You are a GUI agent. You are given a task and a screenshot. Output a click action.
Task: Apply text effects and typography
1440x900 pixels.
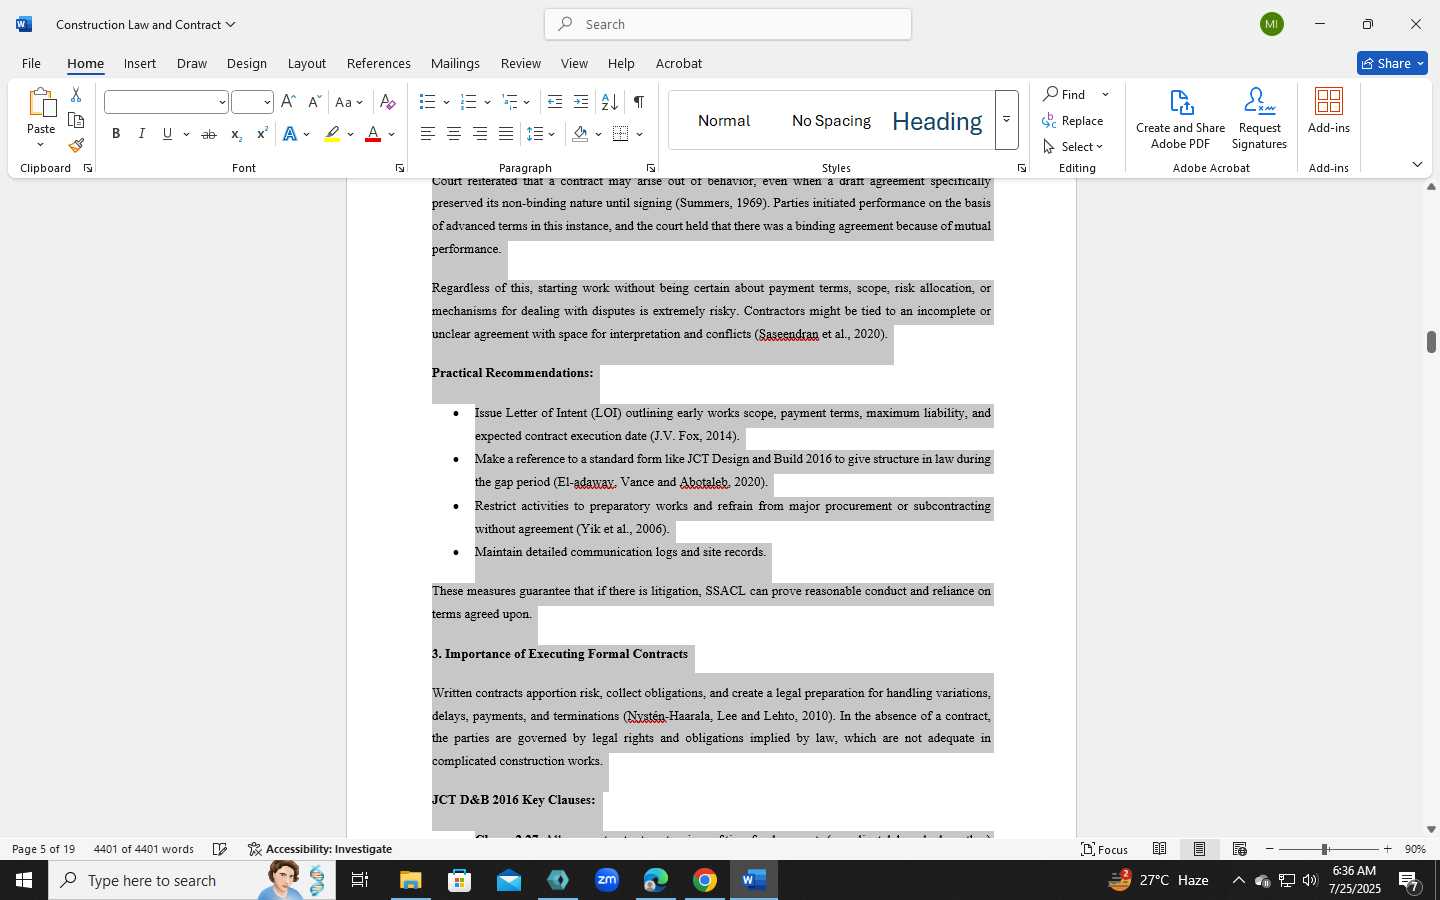click(x=290, y=134)
